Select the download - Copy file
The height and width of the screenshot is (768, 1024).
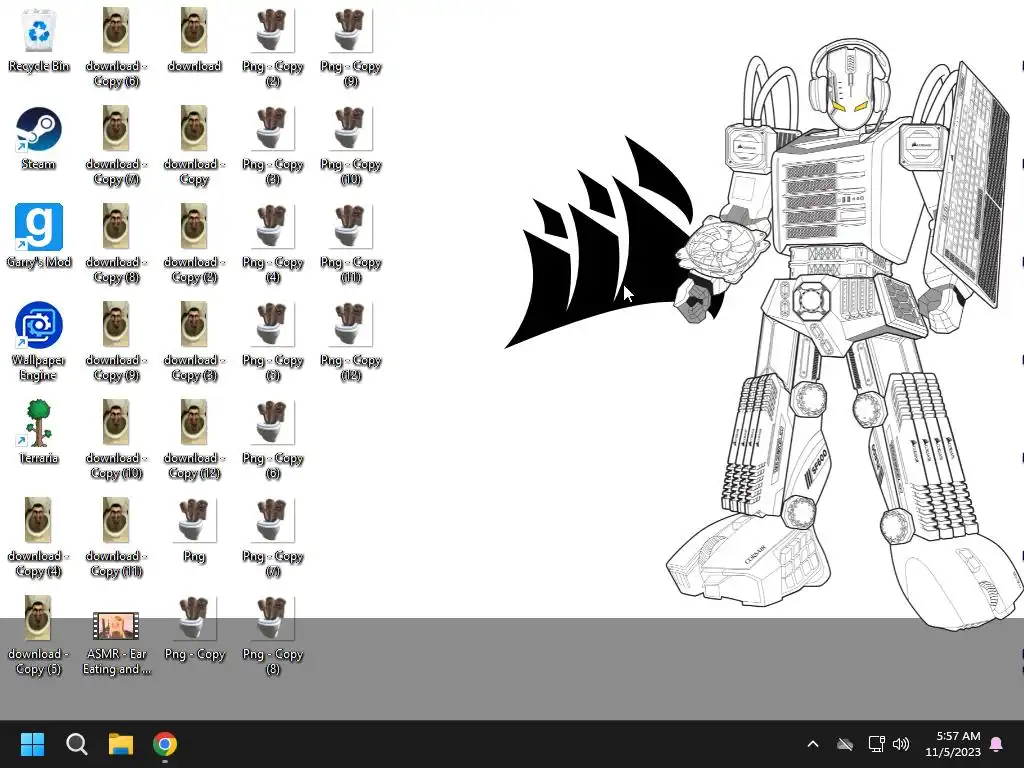tap(194, 146)
